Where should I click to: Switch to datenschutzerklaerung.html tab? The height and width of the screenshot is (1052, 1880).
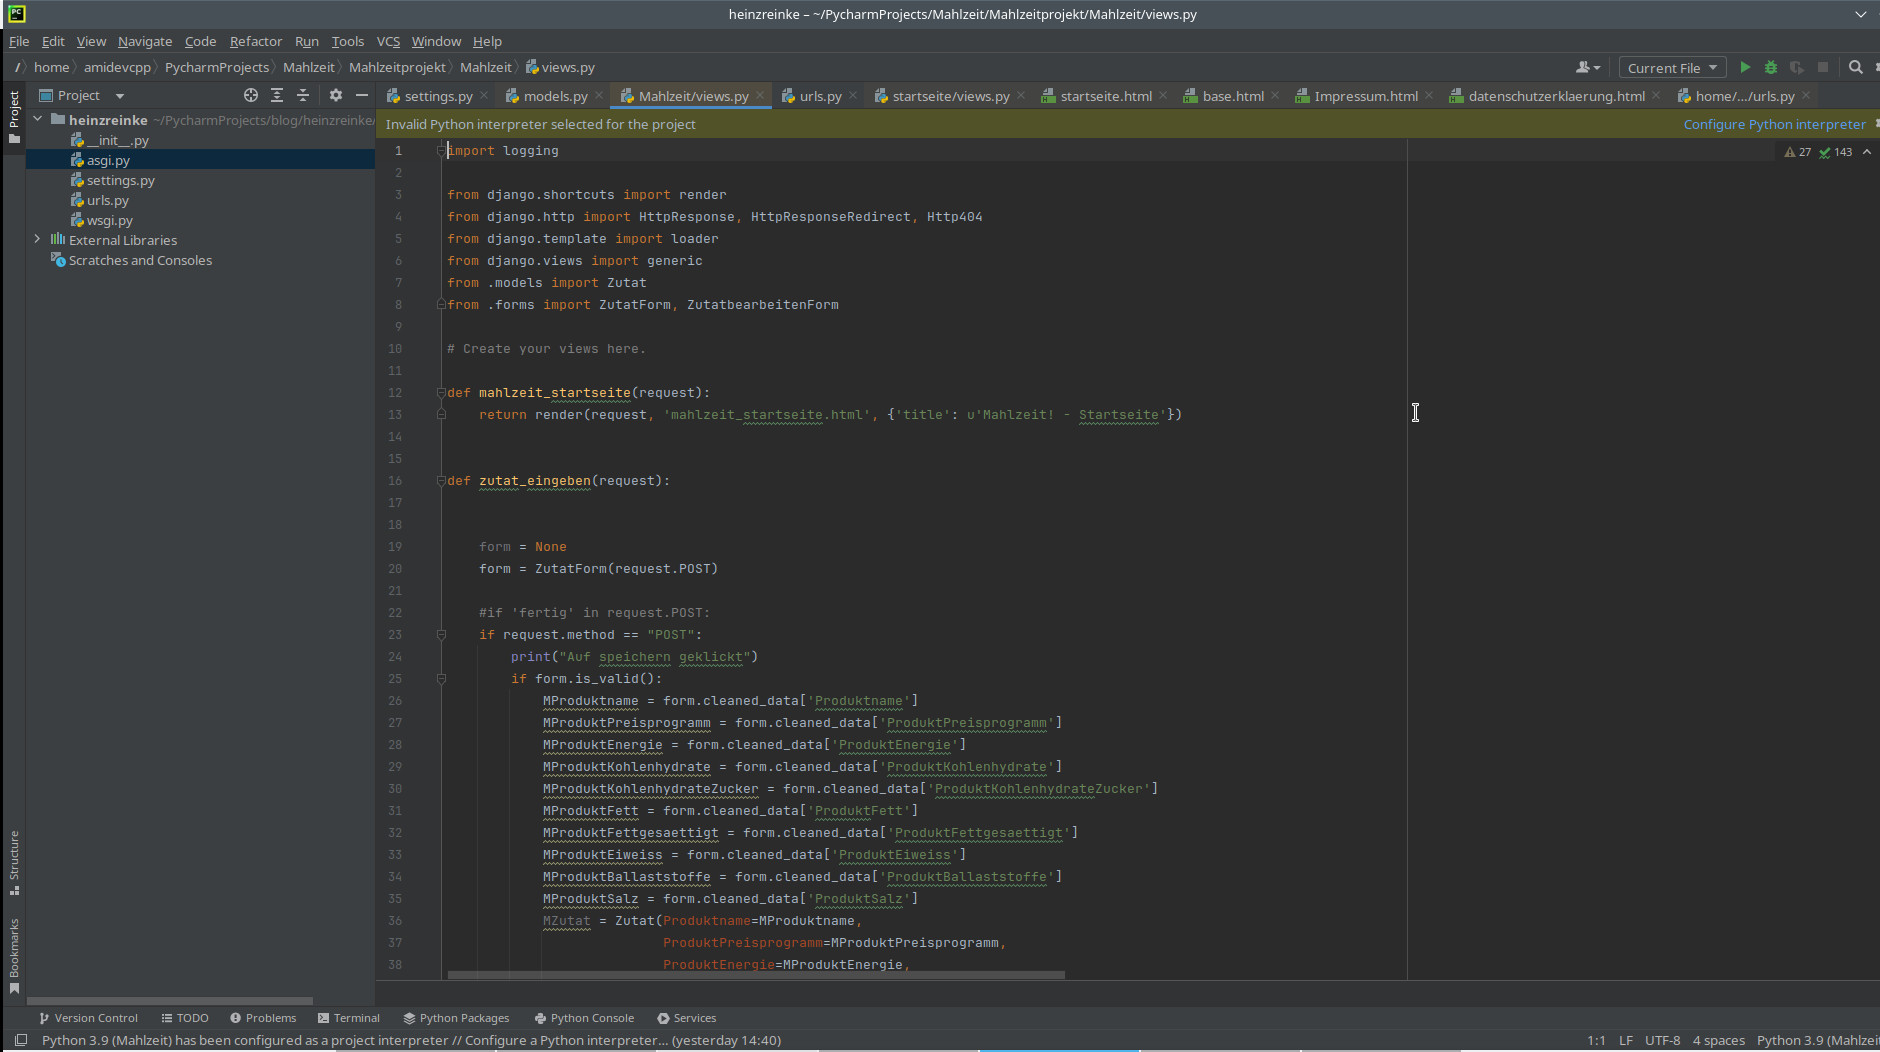[x=1556, y=96]
